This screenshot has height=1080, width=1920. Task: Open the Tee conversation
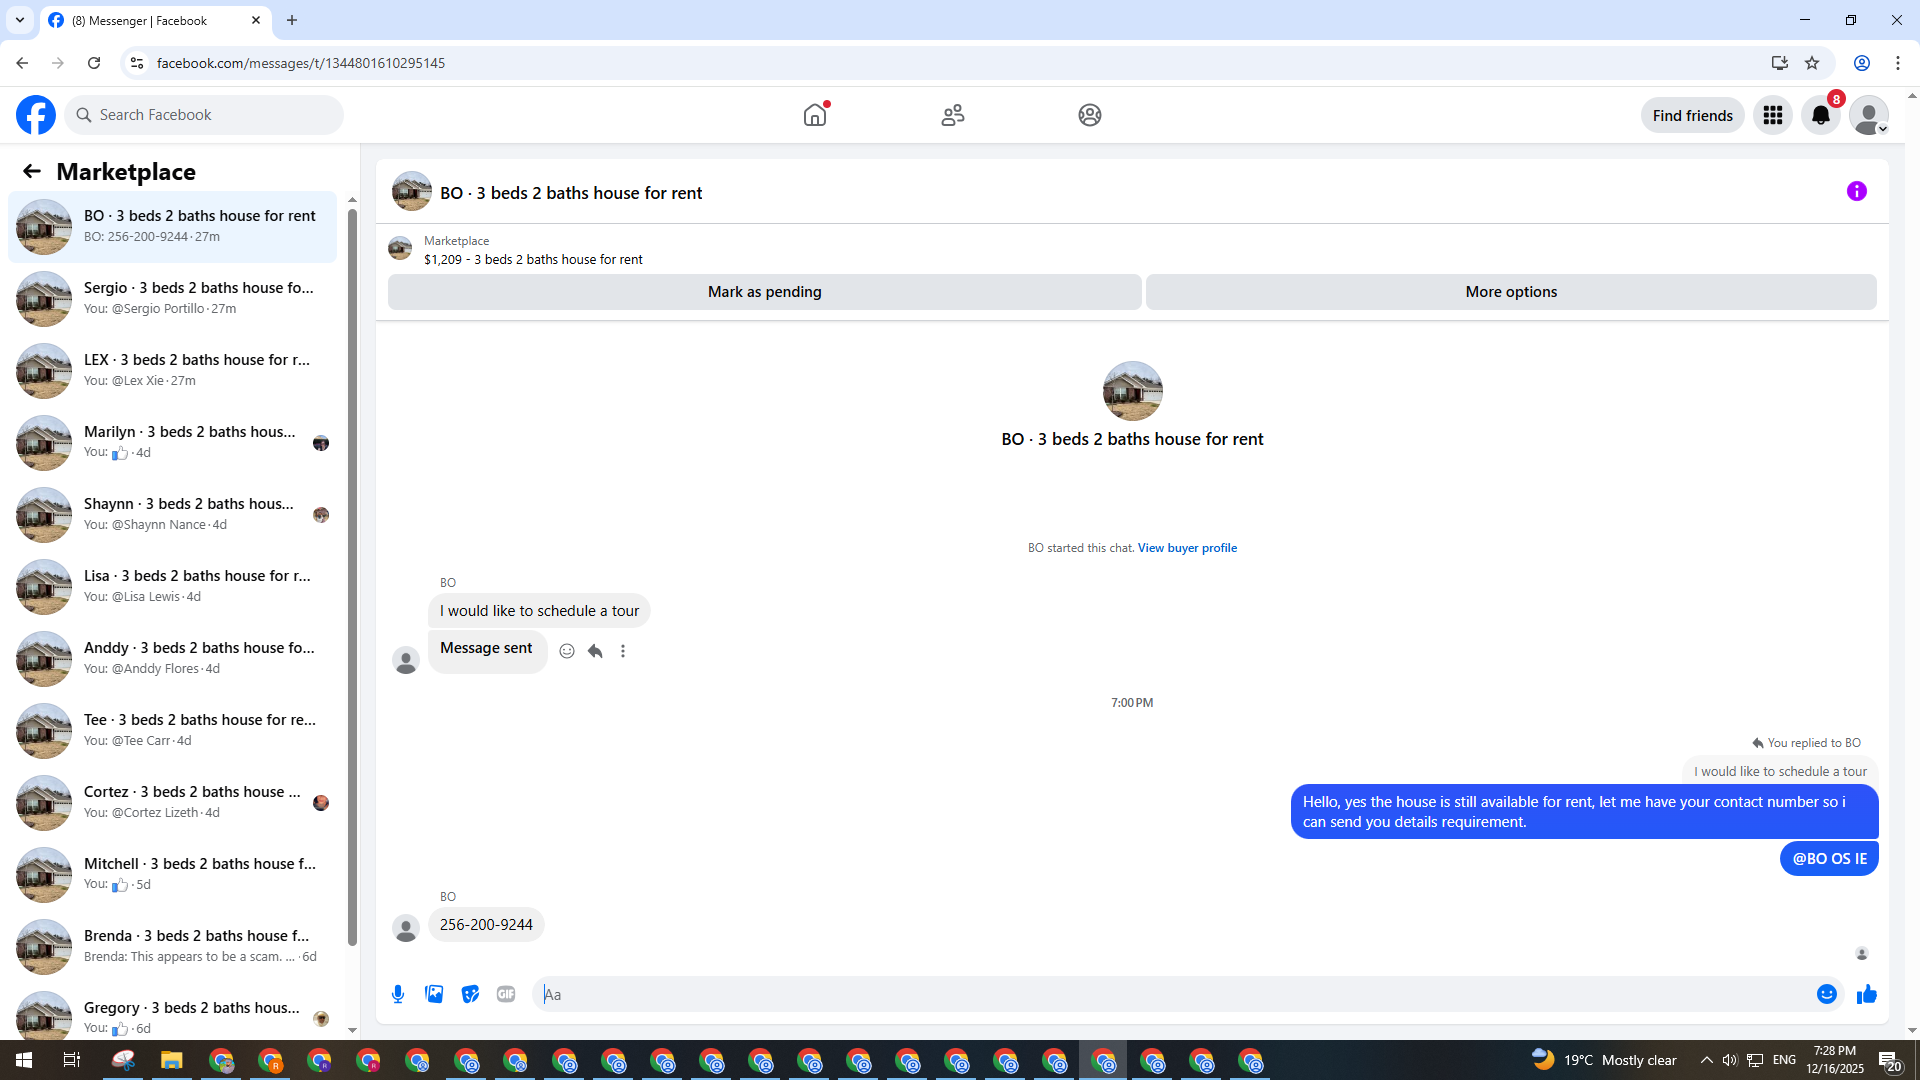pyautogui.click(x=173, y=731)
